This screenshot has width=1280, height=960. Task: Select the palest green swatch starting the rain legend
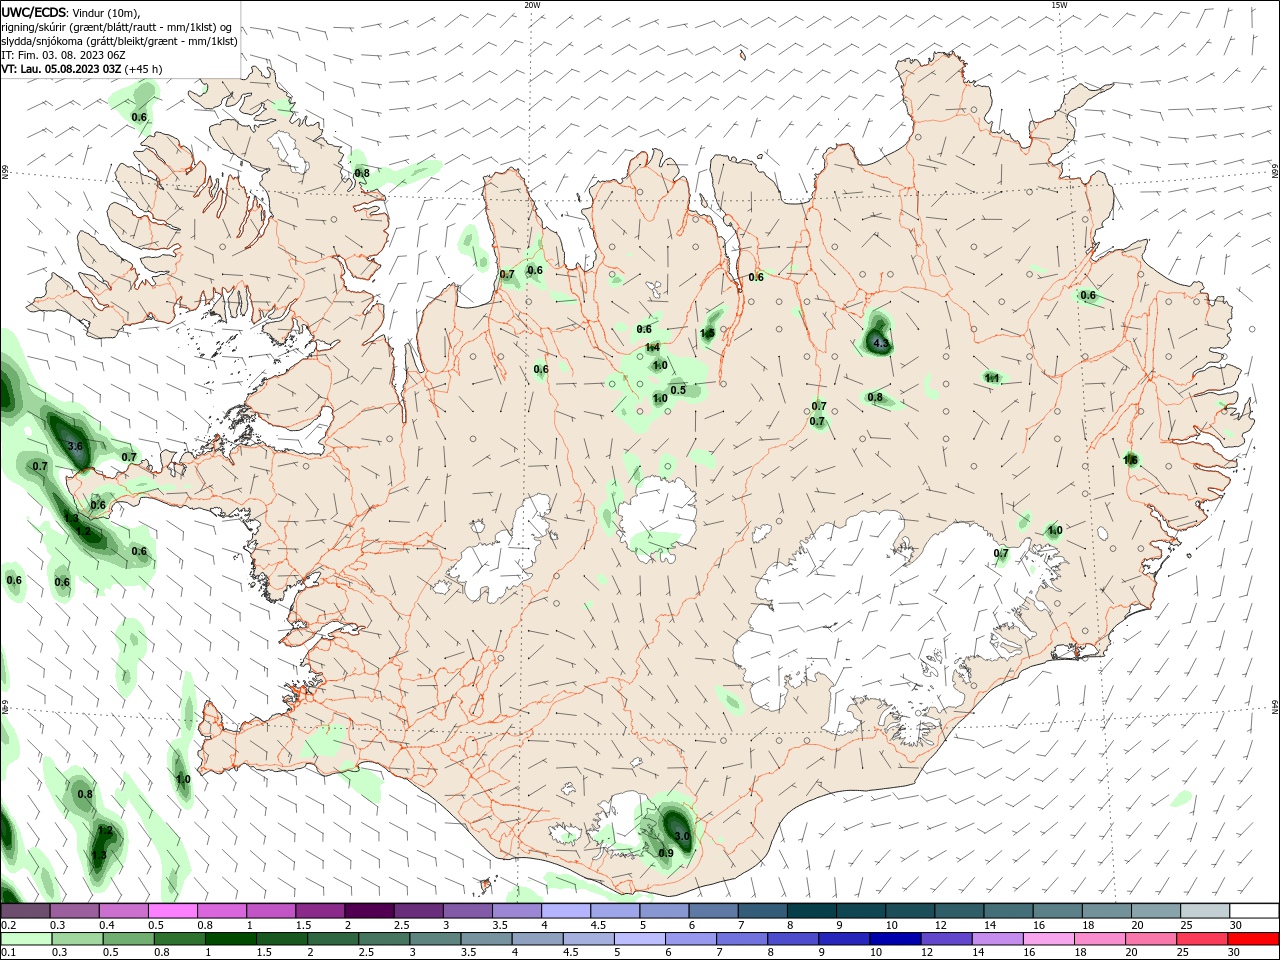coord(26,939)
